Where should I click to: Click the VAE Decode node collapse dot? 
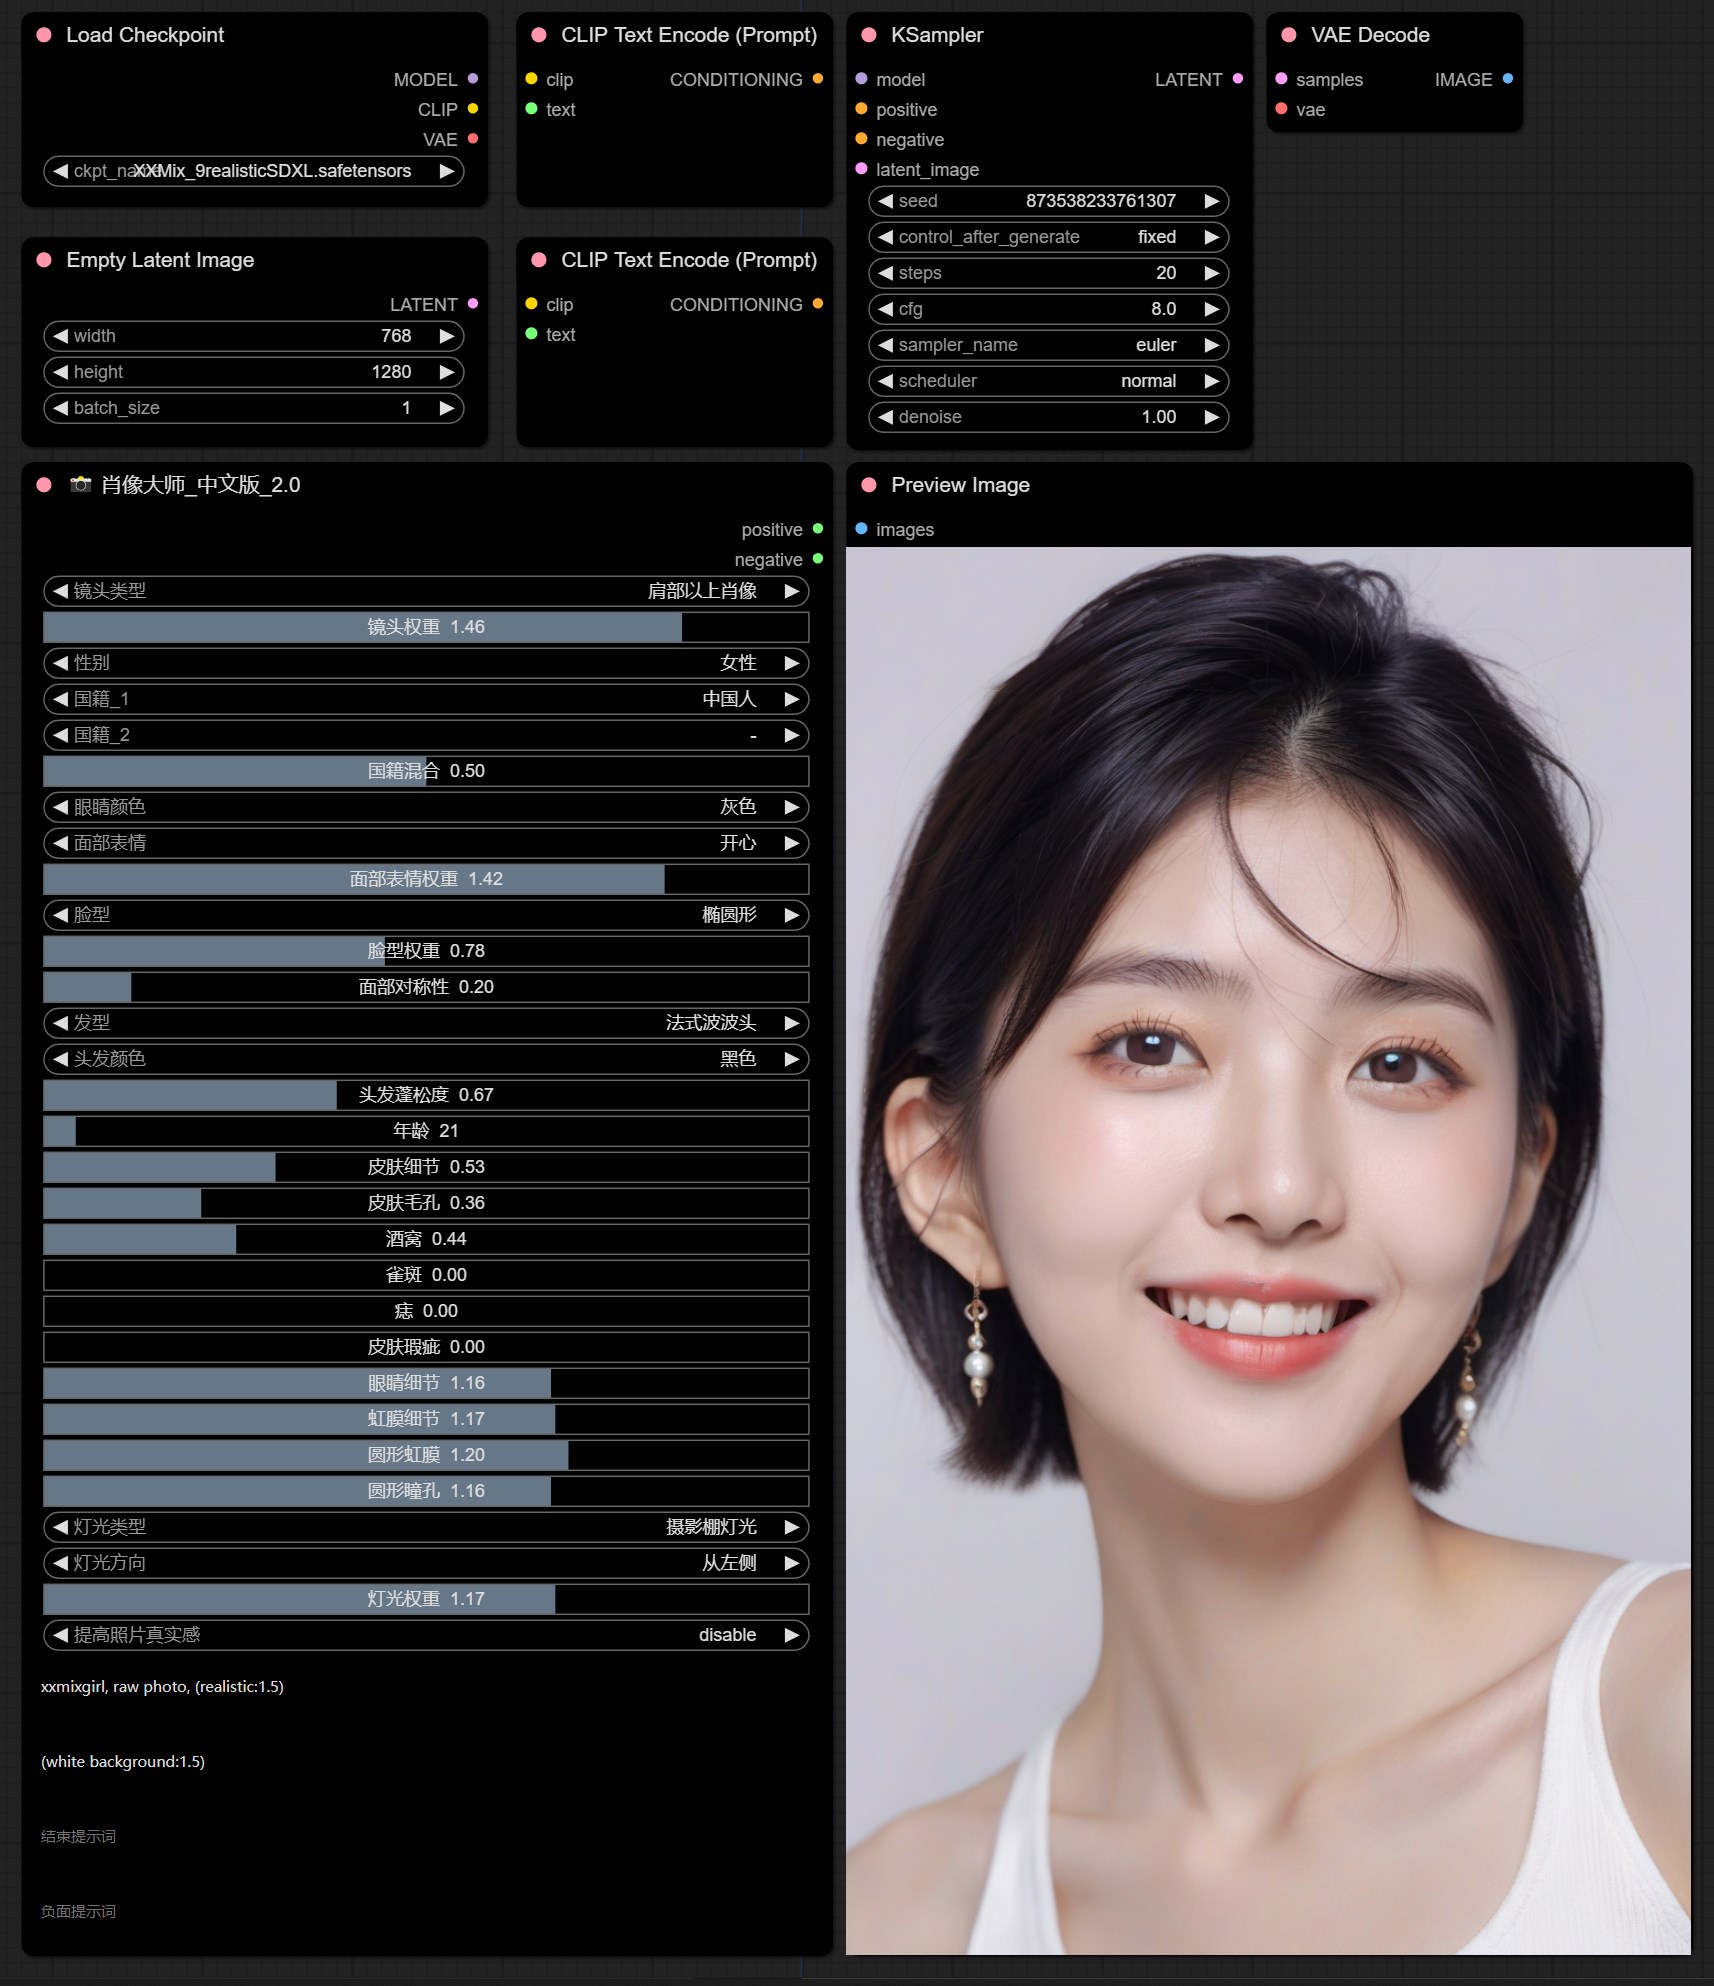[x=1288, y=35]
